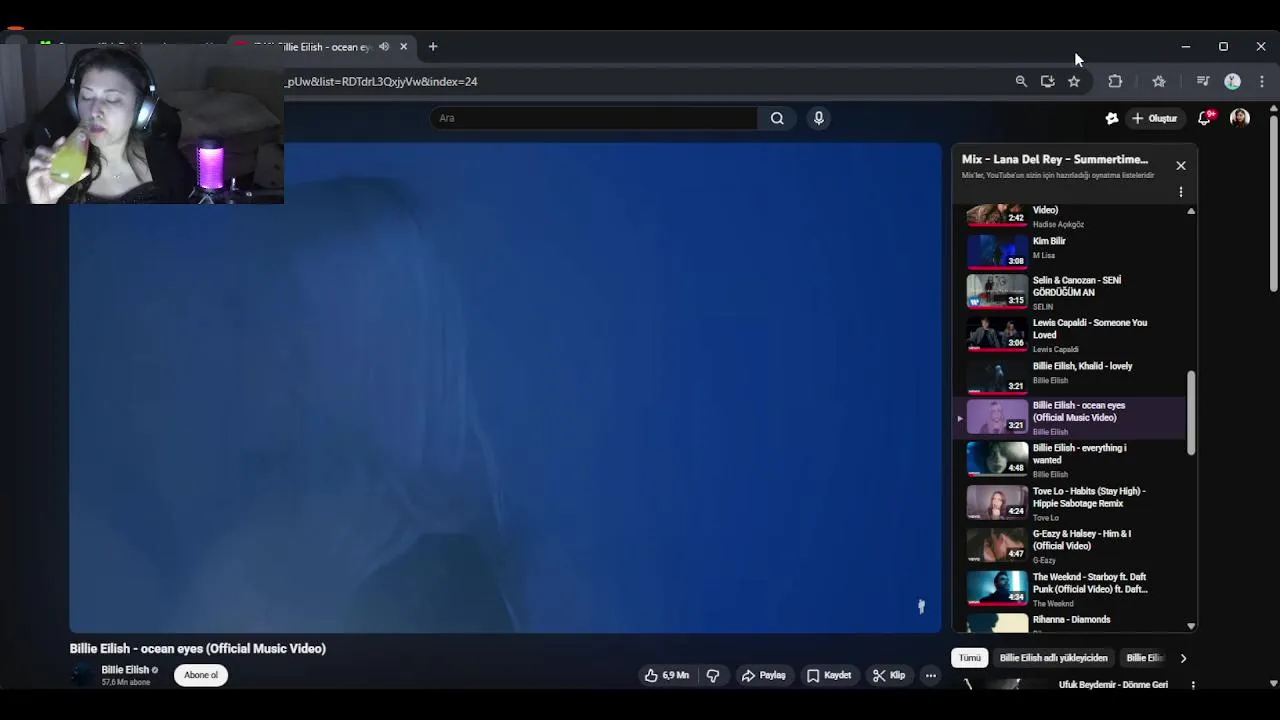This screenshot has width=1280, height=720.
Task: Open more actions under the video
Action: coord(930,675)
